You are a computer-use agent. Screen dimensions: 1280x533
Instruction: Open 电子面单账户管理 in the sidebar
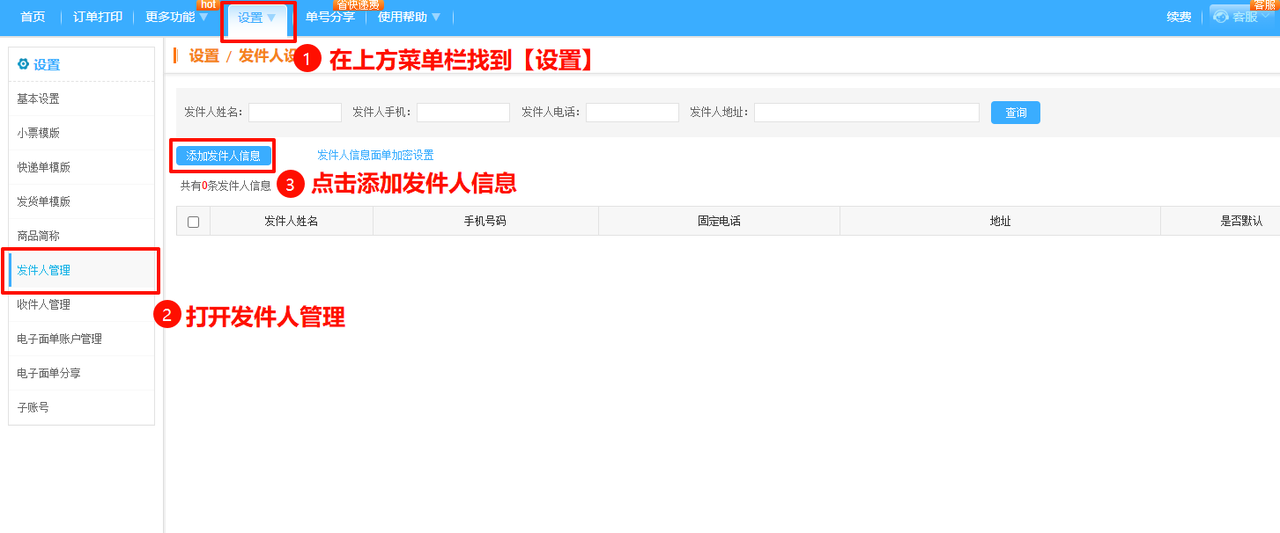coord(81,339)
